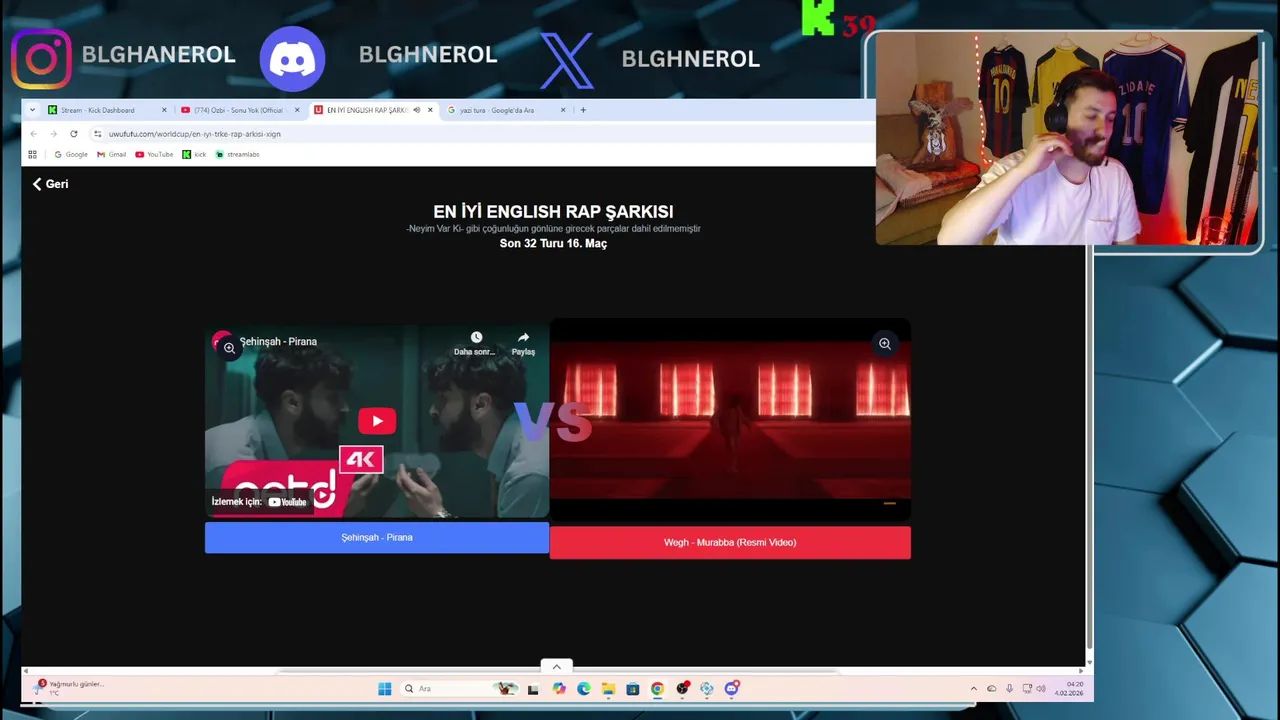Viewport: 1280px width, 720px height.
Task: Switch to Ozbi - Sonu Yok YouTube tab
Action: point(239,110)
